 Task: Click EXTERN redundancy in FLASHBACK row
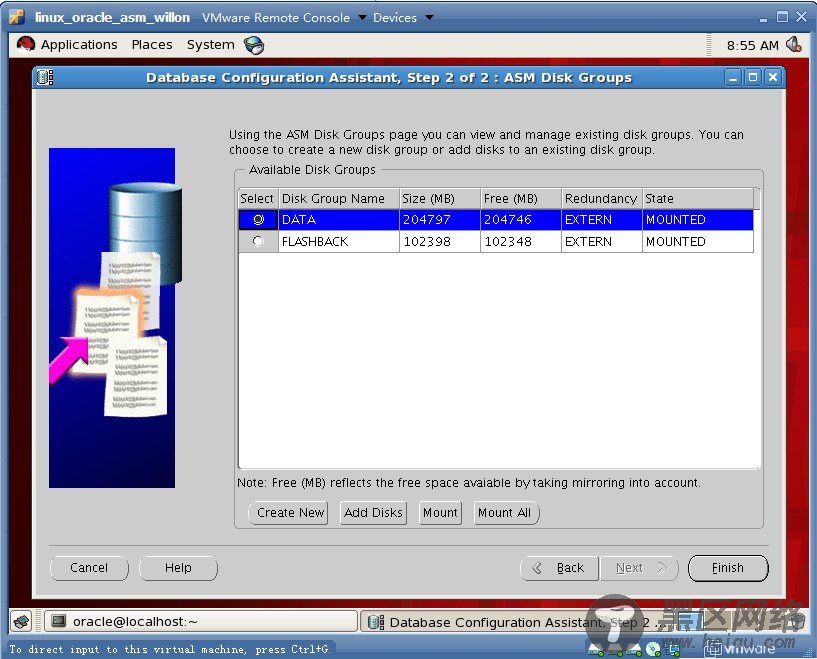point(601,242)
